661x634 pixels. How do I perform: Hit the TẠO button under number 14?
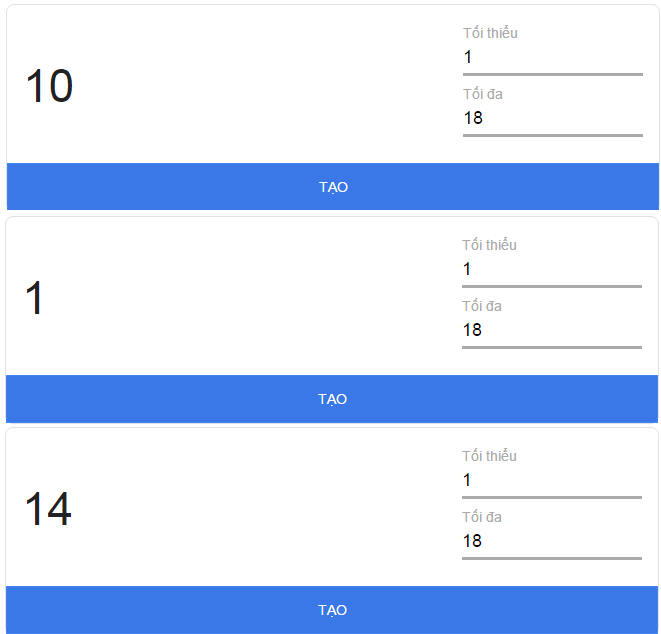pyautogui.click(x=333, y=610)
